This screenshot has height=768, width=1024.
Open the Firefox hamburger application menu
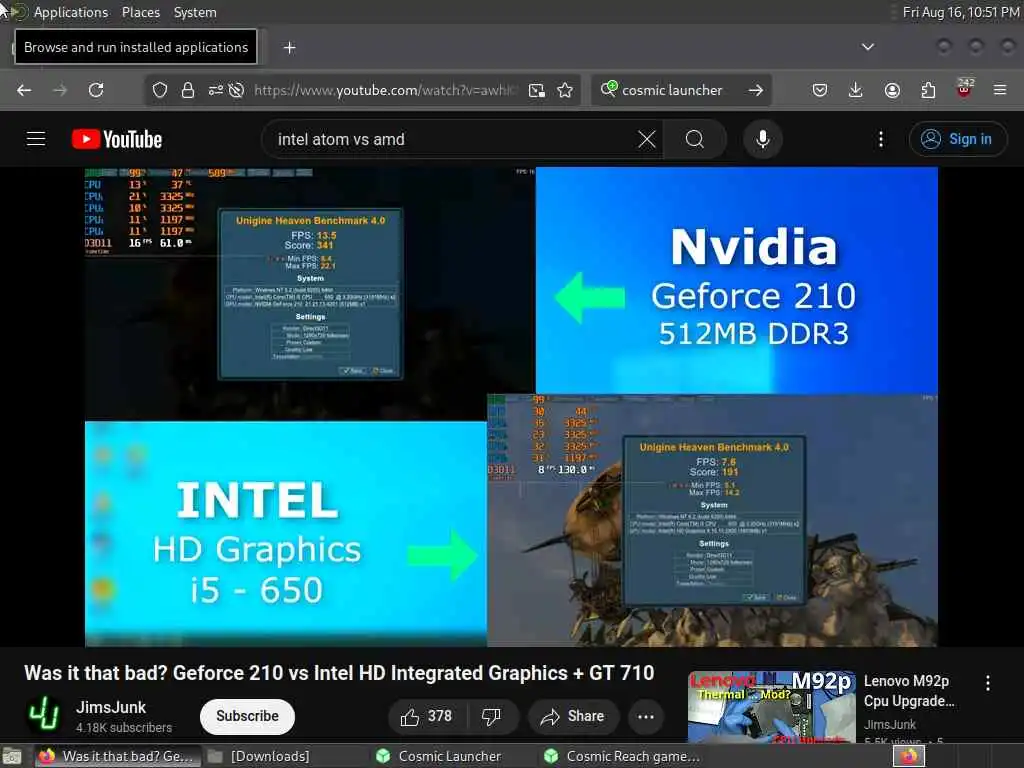1000,90
